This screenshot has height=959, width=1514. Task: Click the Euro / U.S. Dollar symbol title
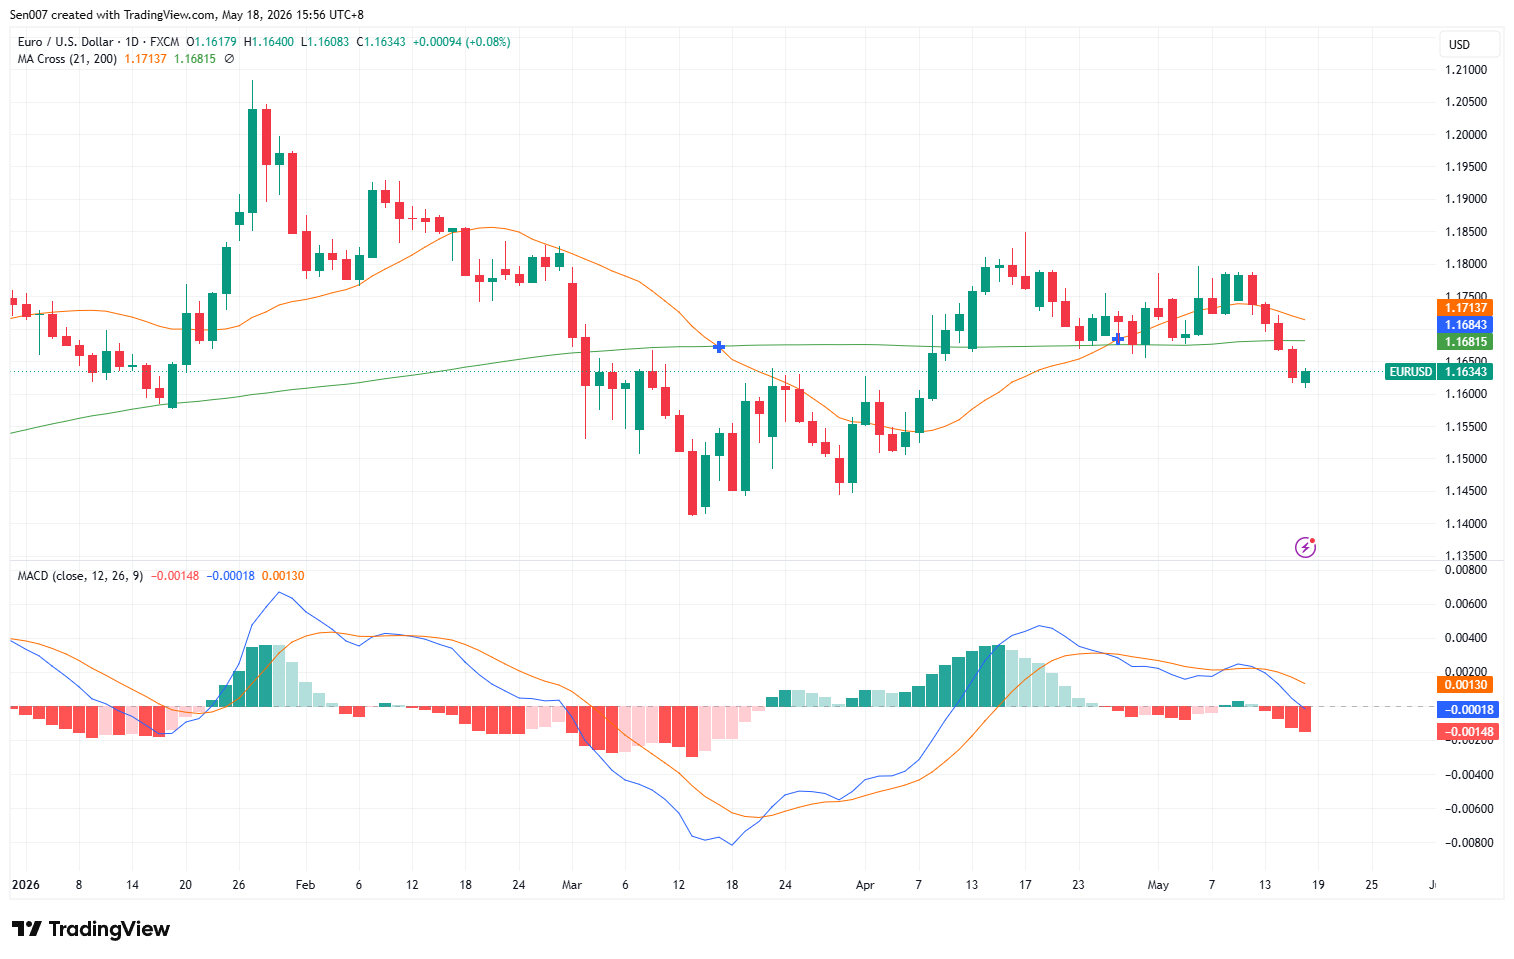(66, 42)
